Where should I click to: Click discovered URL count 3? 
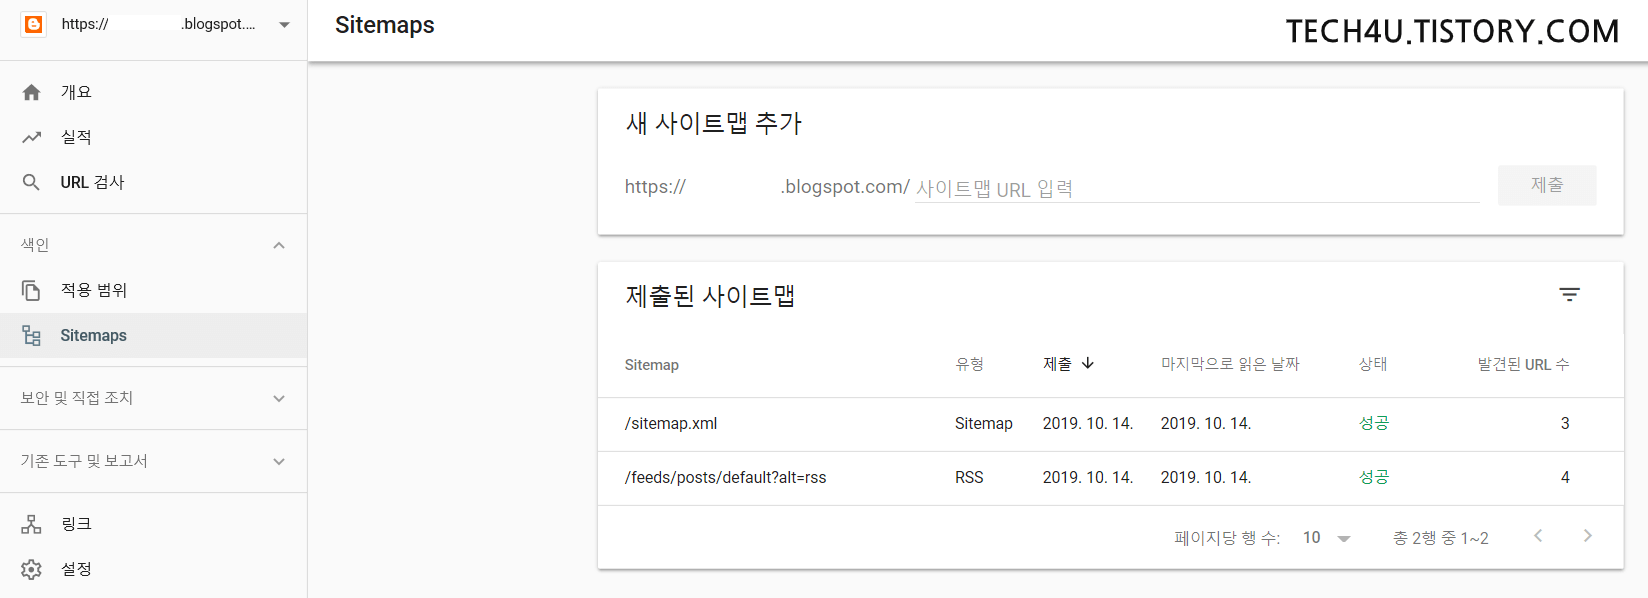pos(1565,424)
